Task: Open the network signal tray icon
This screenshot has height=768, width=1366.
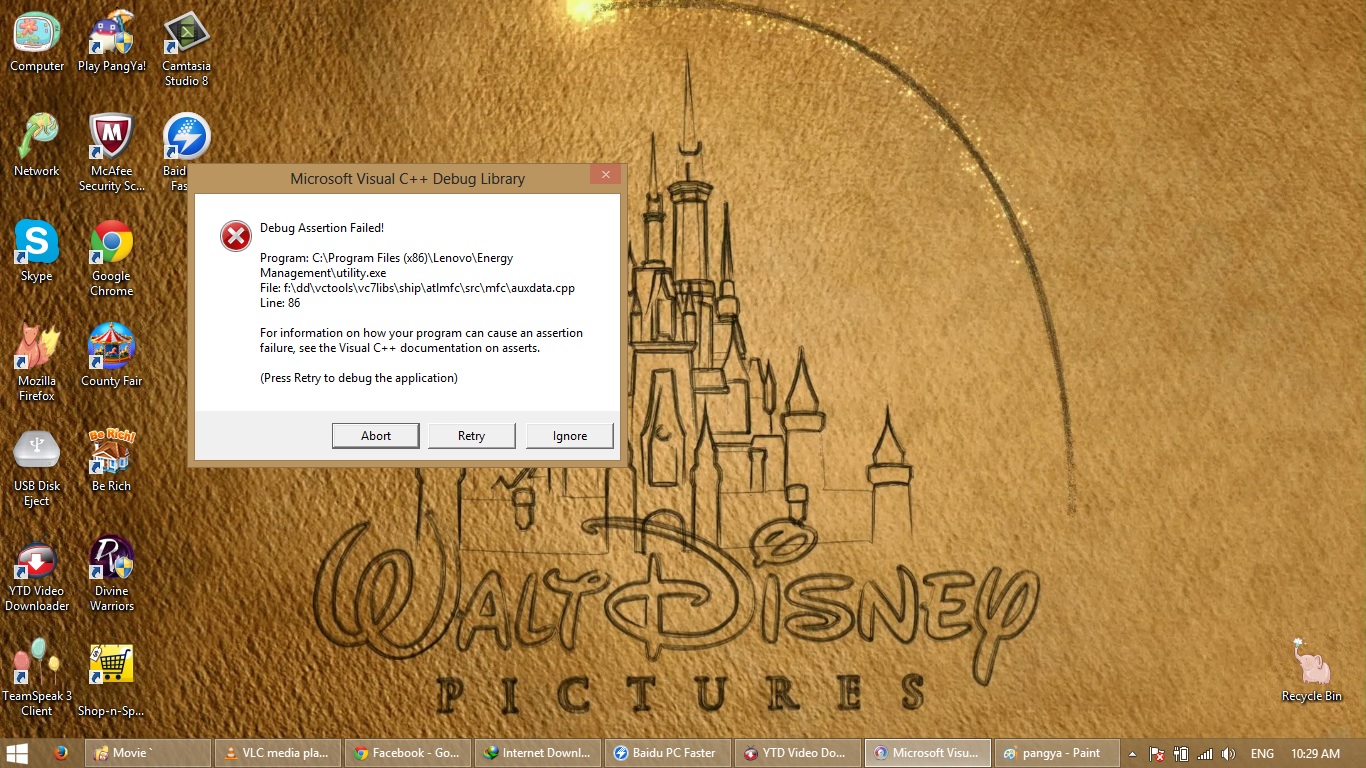Action: tap(1205, 754)
